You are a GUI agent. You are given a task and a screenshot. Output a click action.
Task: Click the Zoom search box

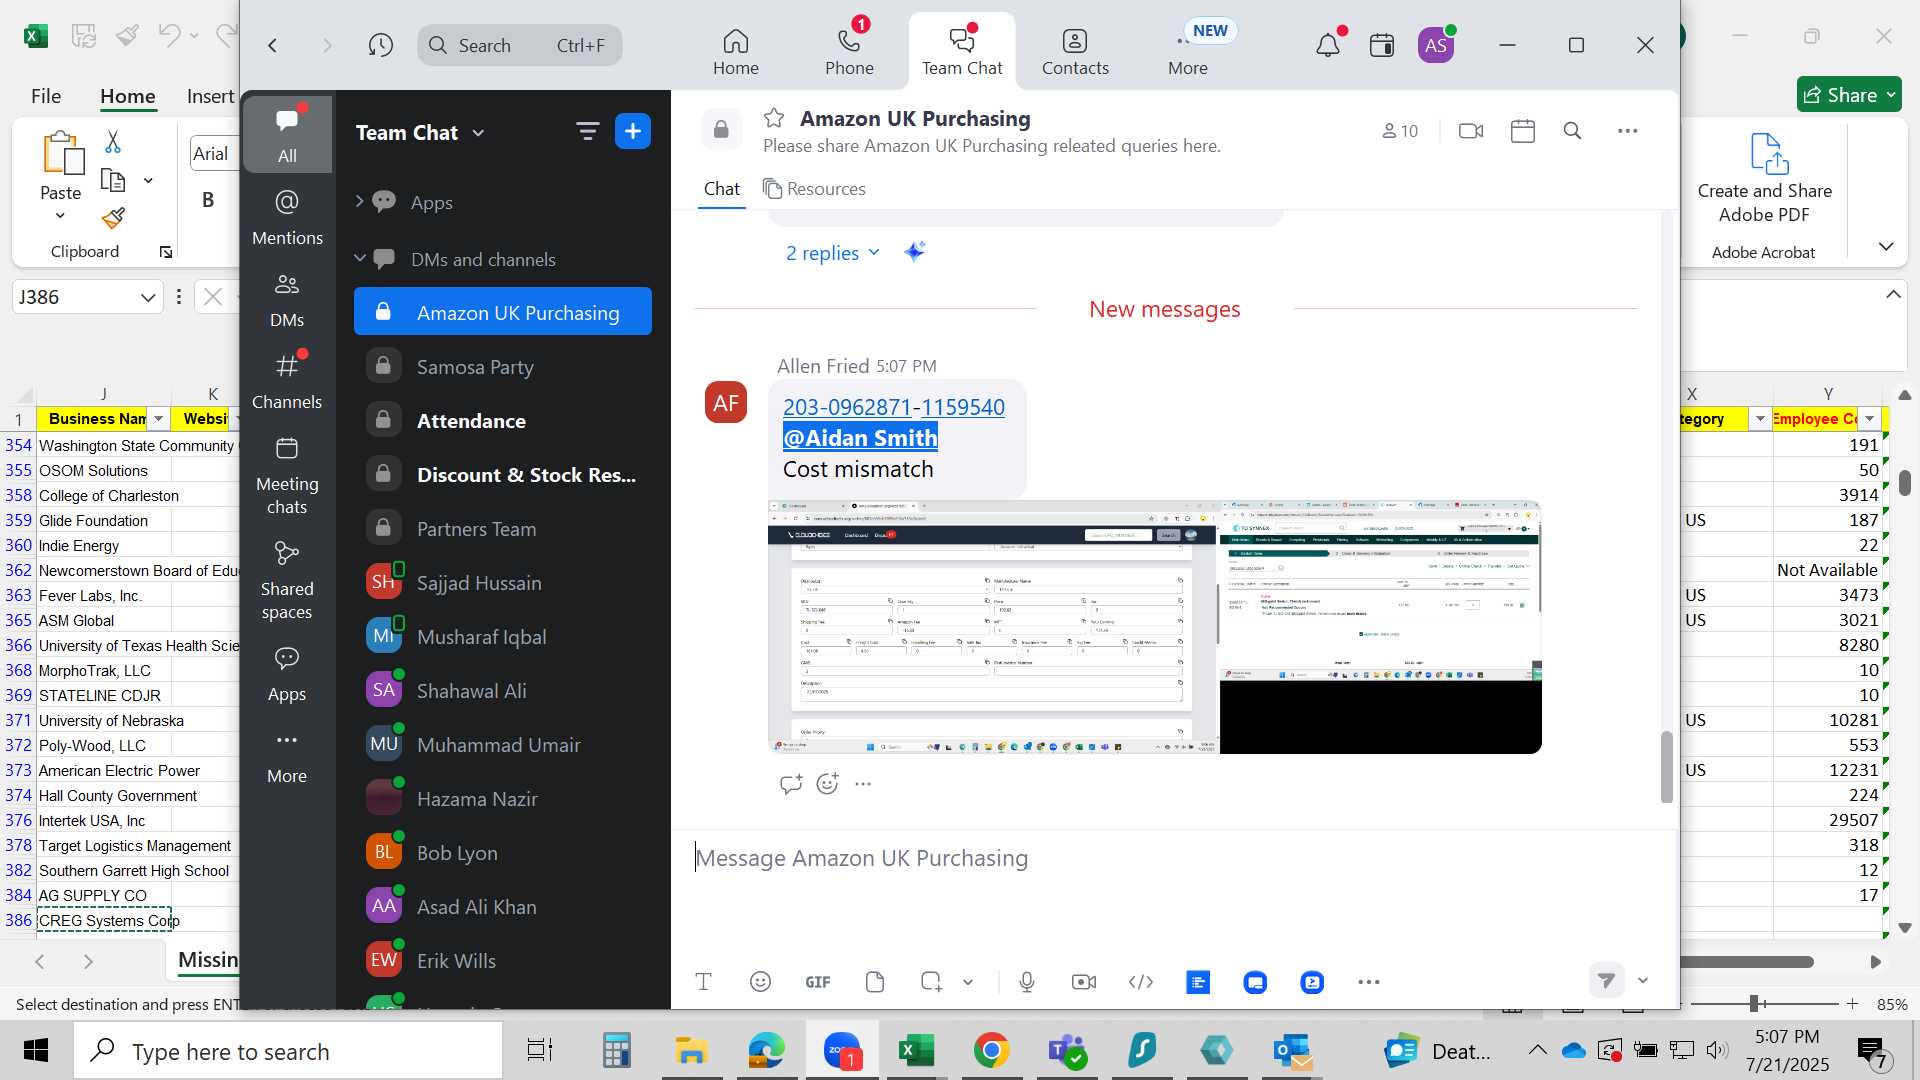point(520,45)
